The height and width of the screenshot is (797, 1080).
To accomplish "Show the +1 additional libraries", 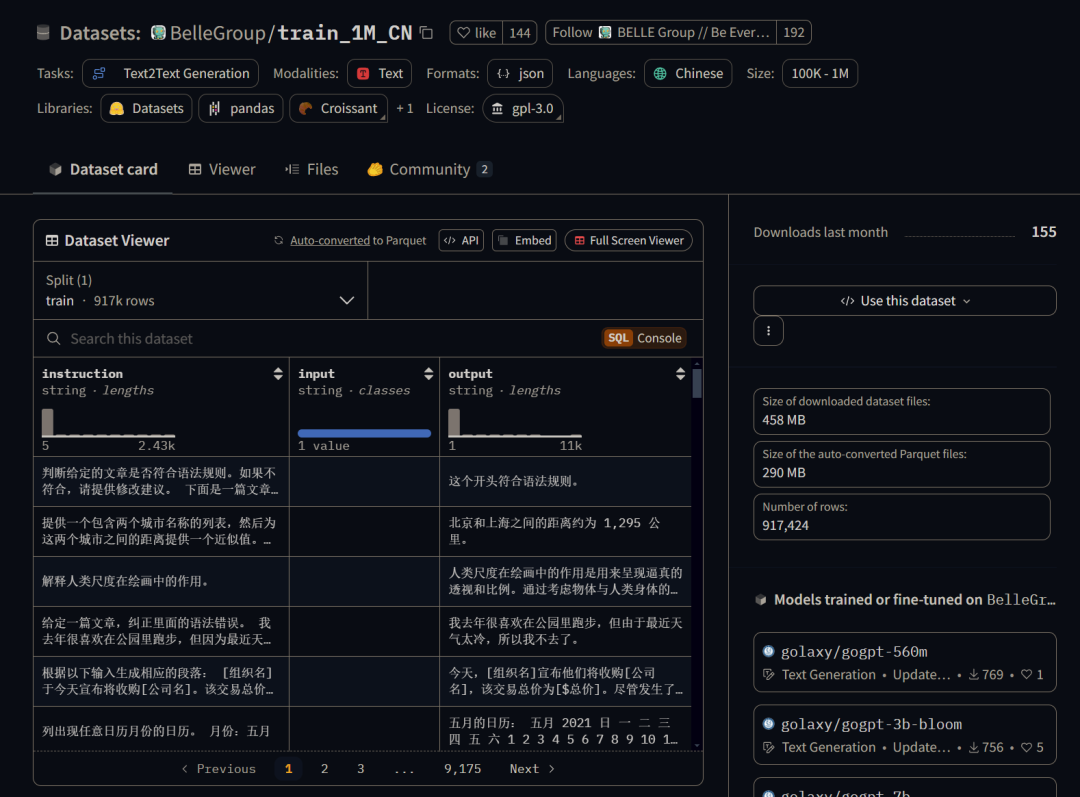I will coord(404,108).
